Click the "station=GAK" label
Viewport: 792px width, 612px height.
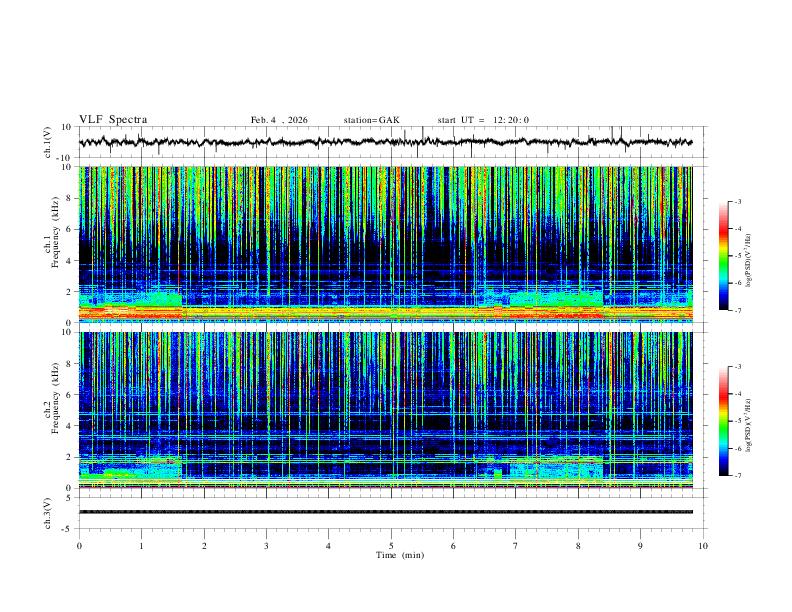coord(371,120)
